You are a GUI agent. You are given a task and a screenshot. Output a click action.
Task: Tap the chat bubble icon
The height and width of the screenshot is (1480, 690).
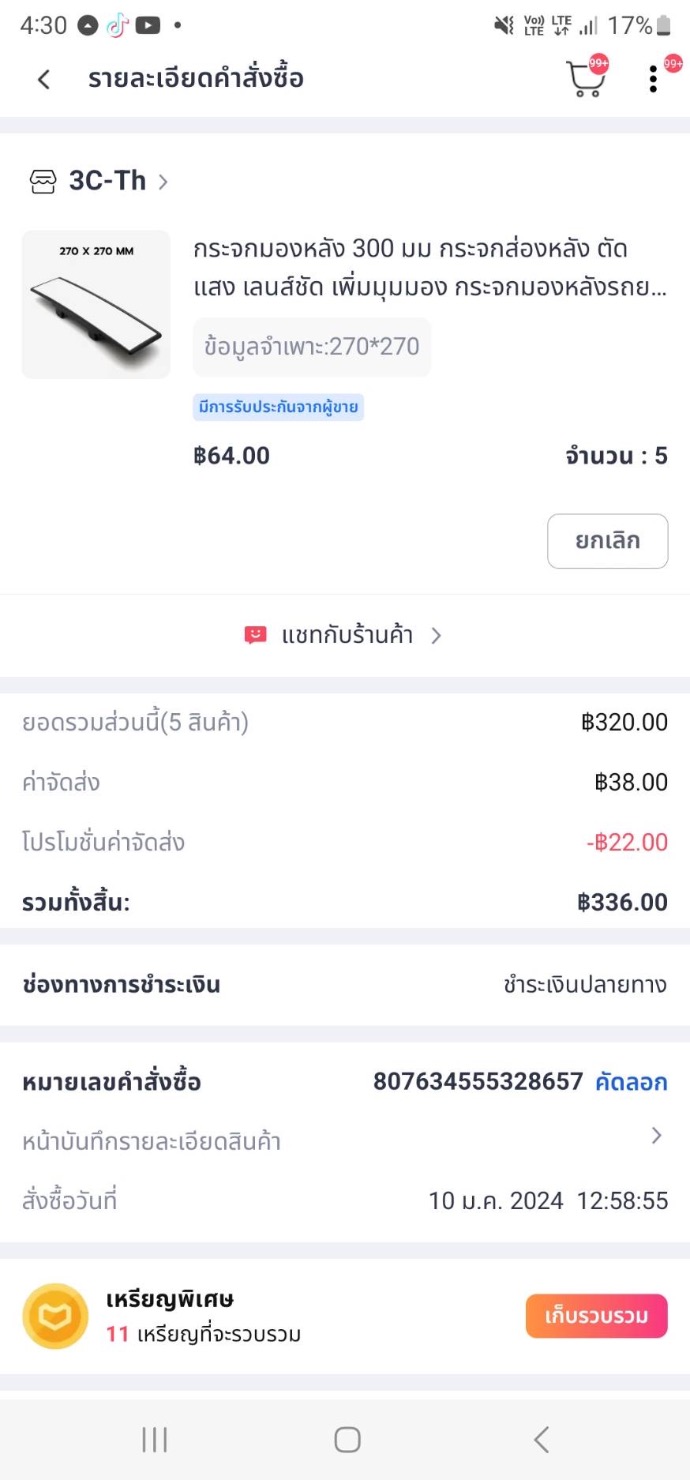(x=256, y=635)
